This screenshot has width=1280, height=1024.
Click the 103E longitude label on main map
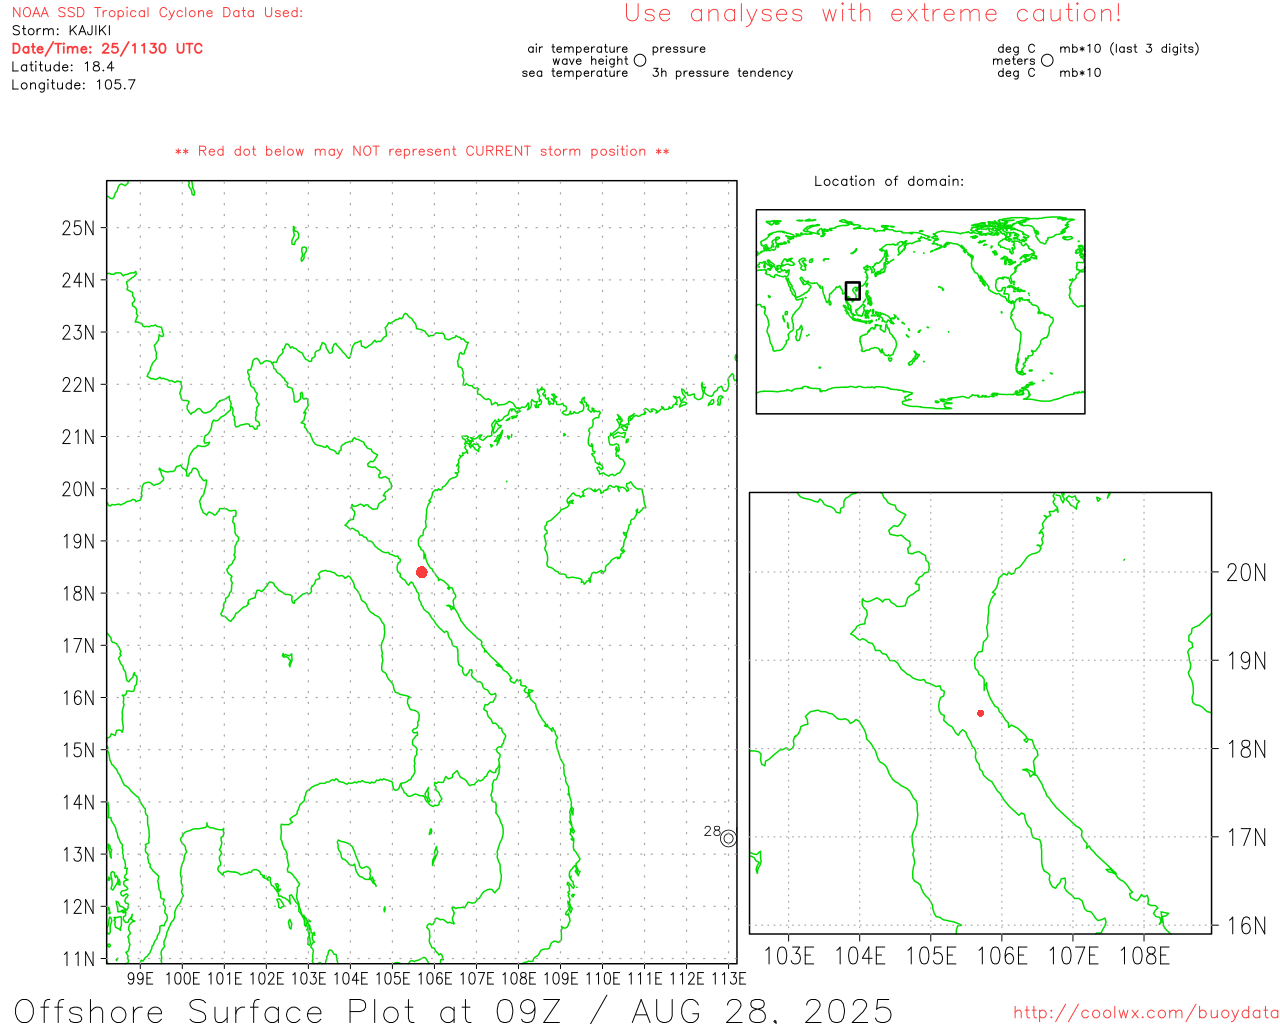point(308,978)
